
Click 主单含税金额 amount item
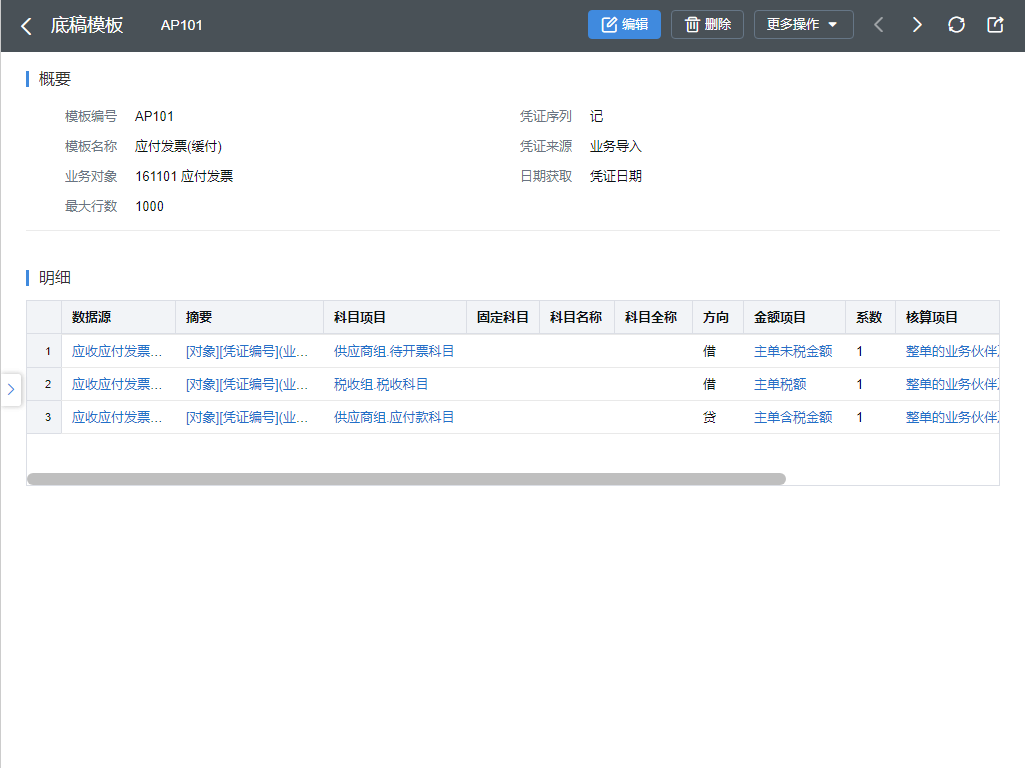(793, 417)
